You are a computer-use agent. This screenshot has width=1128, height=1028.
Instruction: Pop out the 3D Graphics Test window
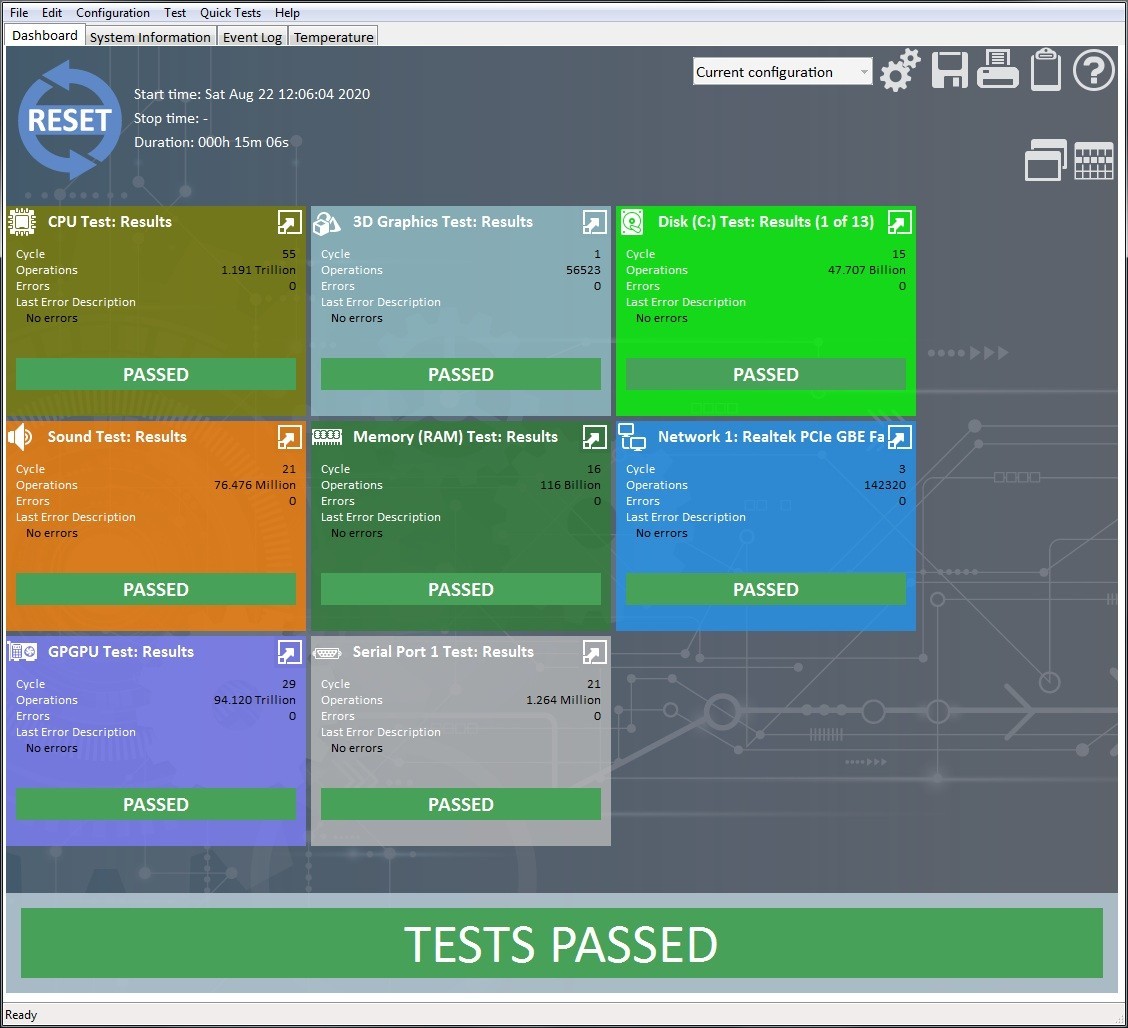[x=594, y=222]
